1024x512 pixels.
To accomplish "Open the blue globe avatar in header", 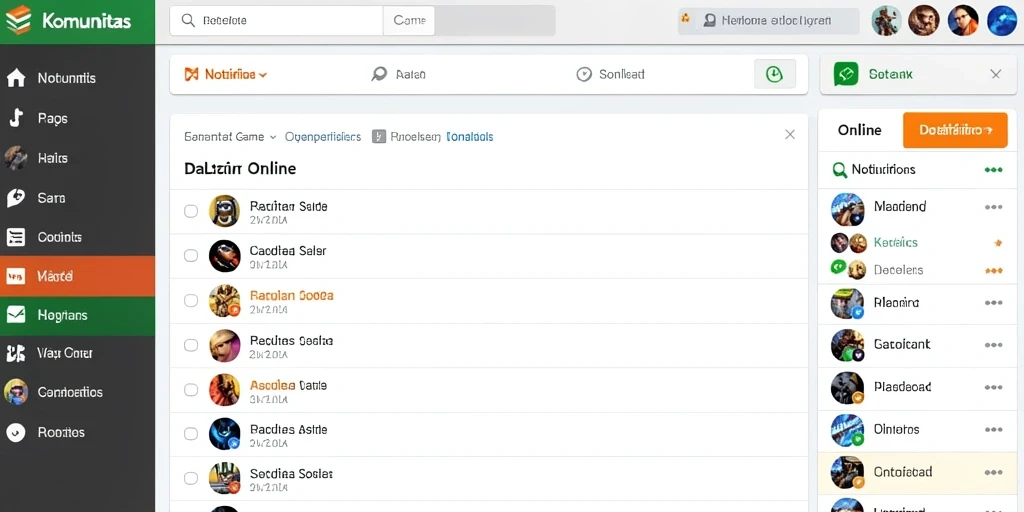I will click(1002, 20).
